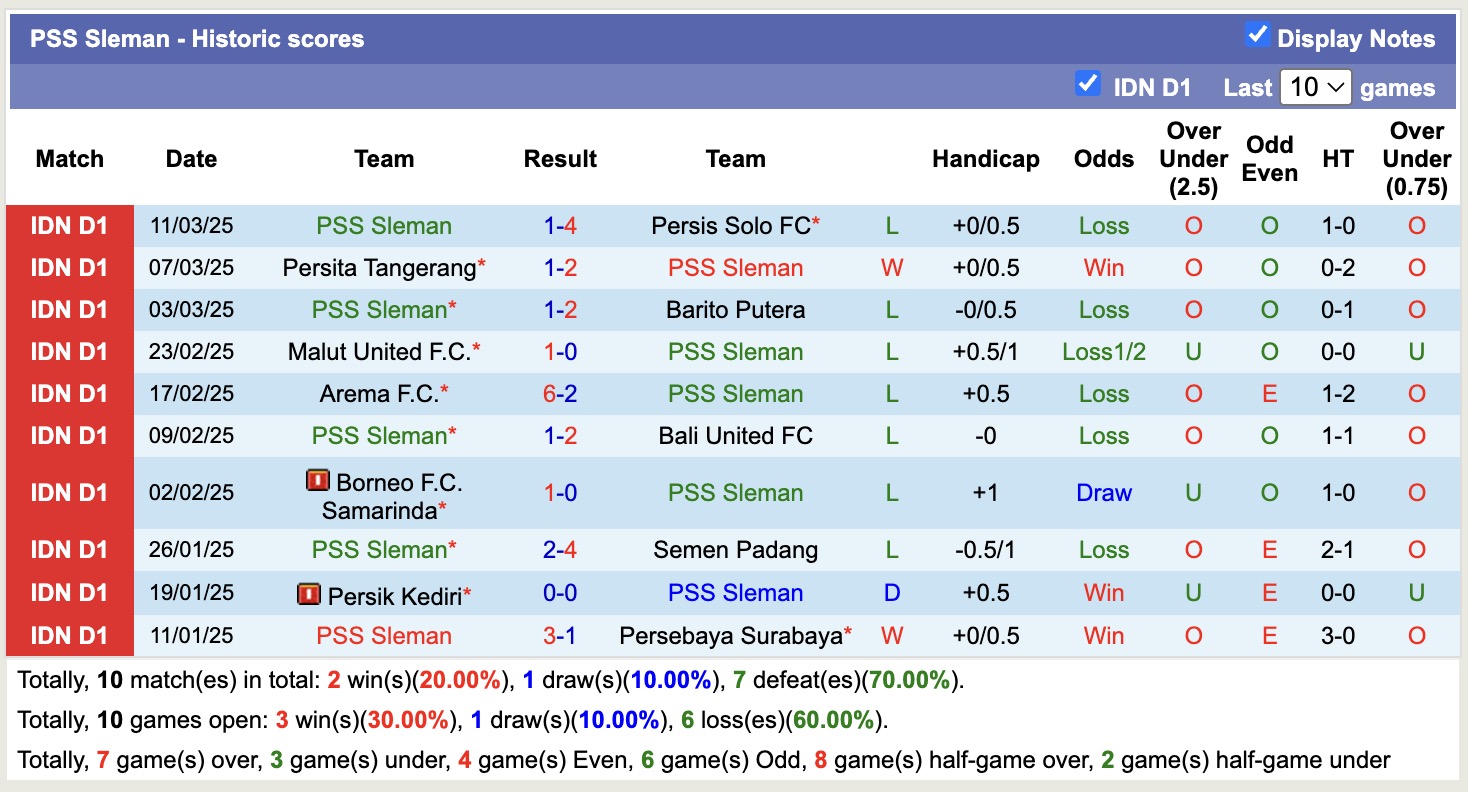The width and height of the screenshot is (1468, 792).
Task: Click the Arema F.C. team name
Action: tap(384, 393)
